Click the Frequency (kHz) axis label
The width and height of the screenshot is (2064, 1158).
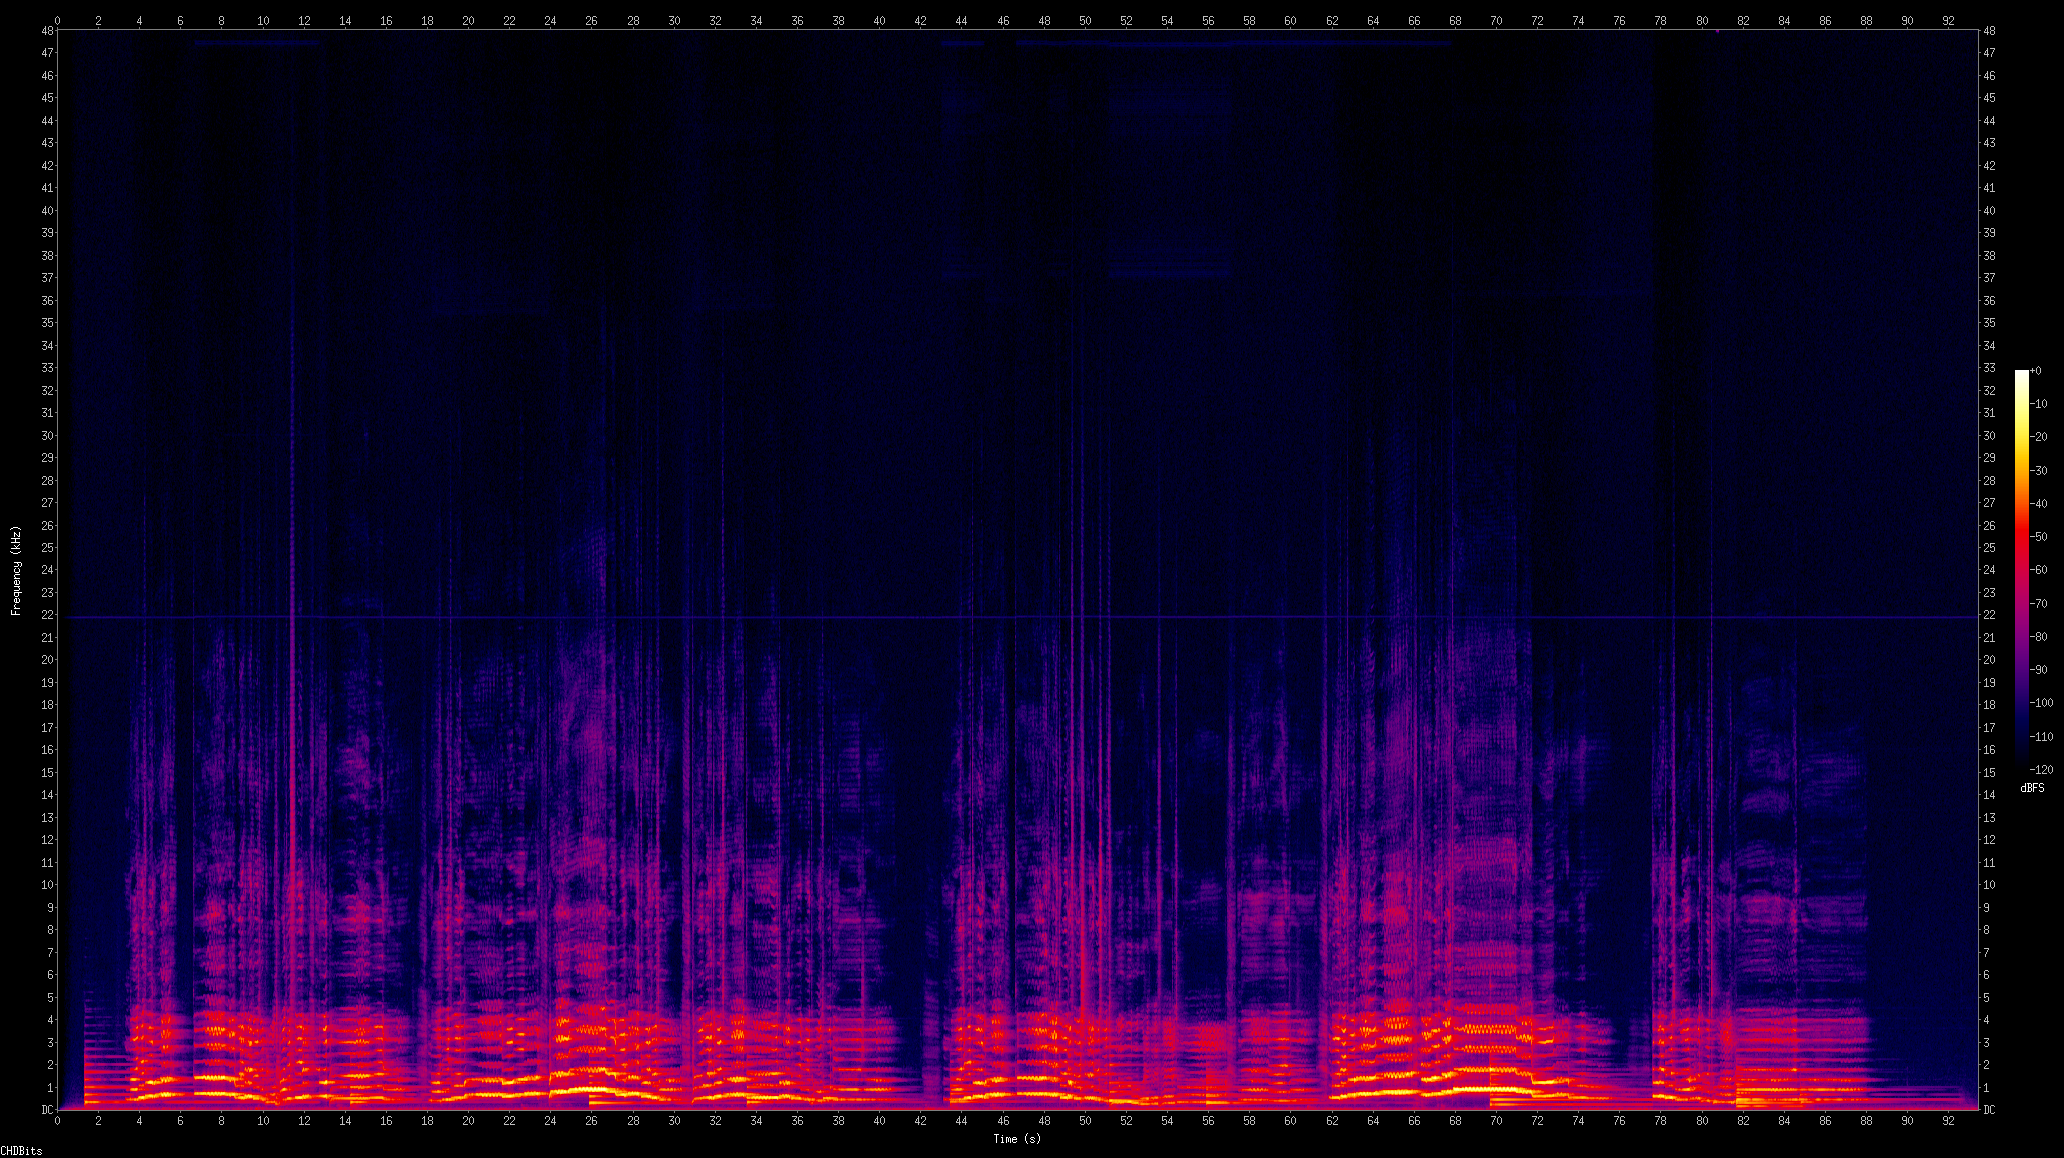pos(16,570)
